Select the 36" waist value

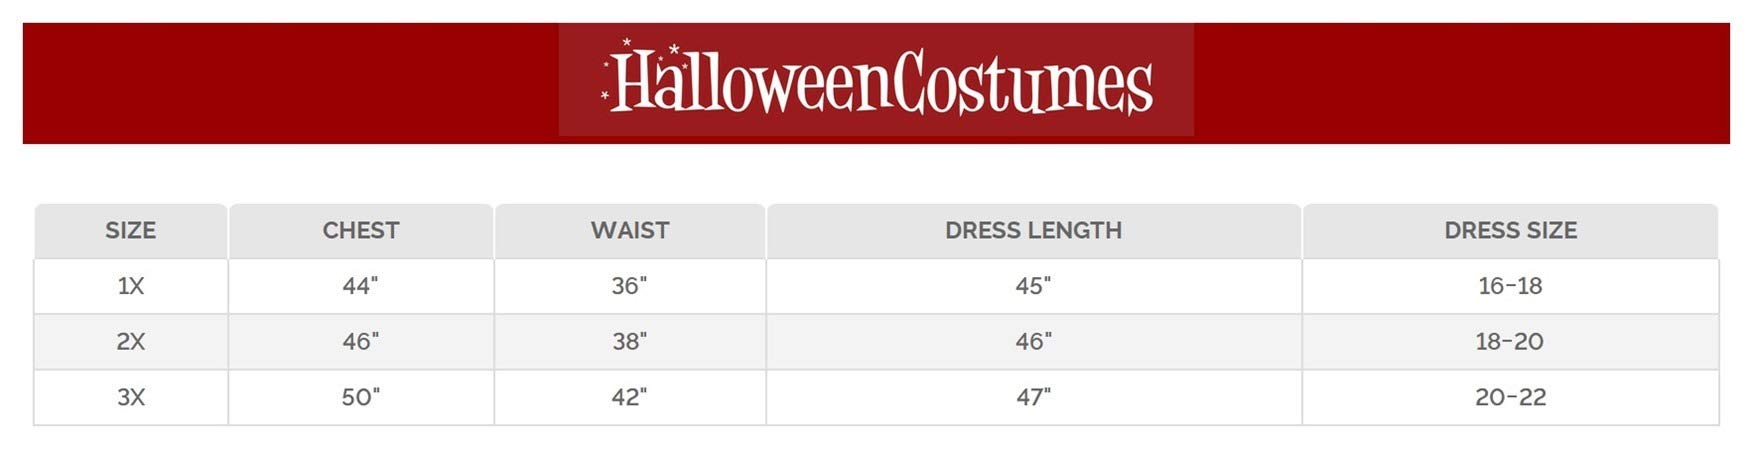pos(630,286)
